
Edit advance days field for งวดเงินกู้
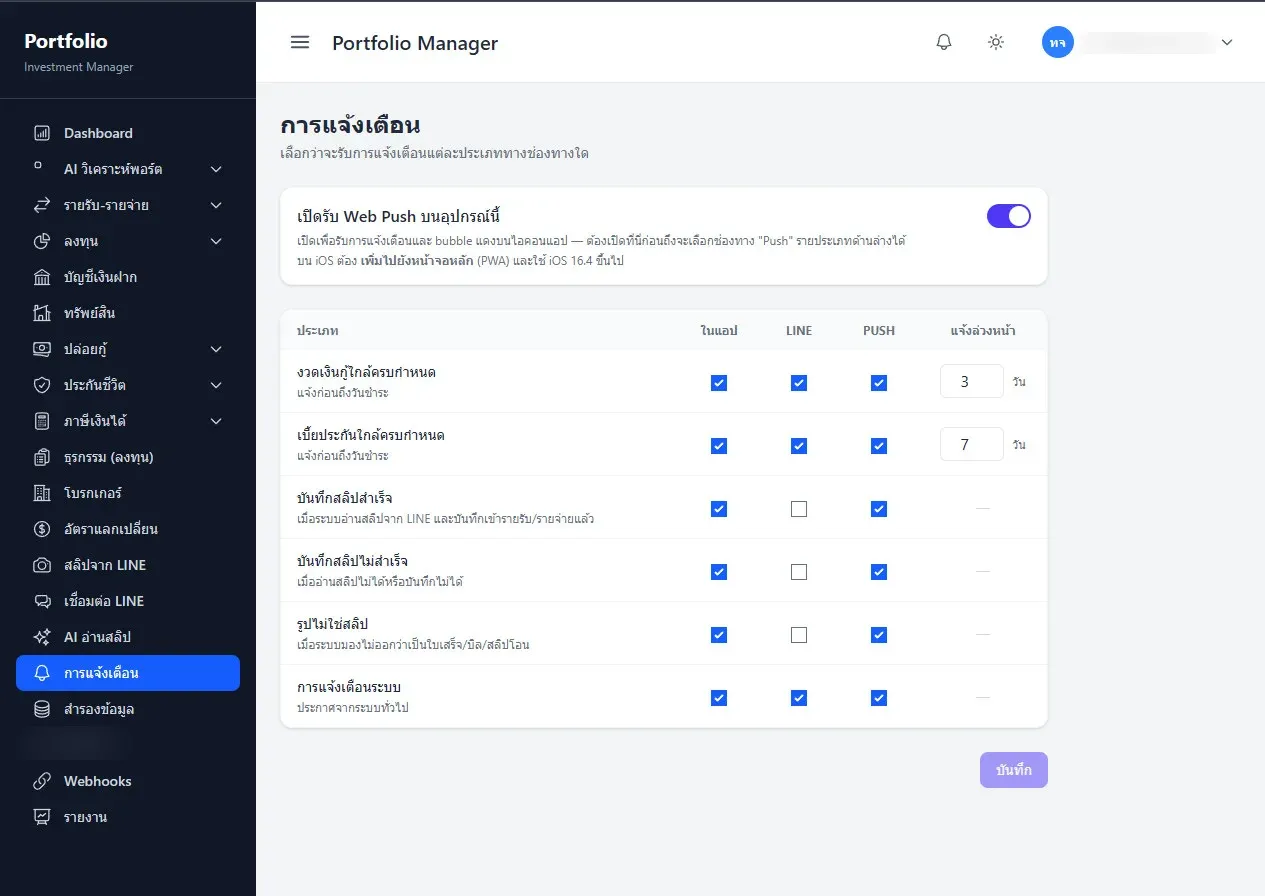(x=972, y=381)
